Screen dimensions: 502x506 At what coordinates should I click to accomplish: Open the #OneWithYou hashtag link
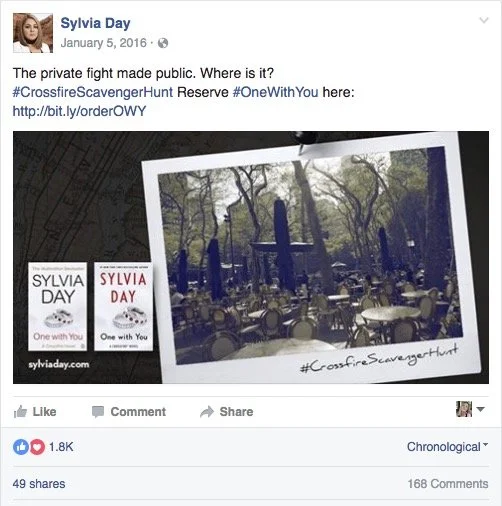click(275, 92)
